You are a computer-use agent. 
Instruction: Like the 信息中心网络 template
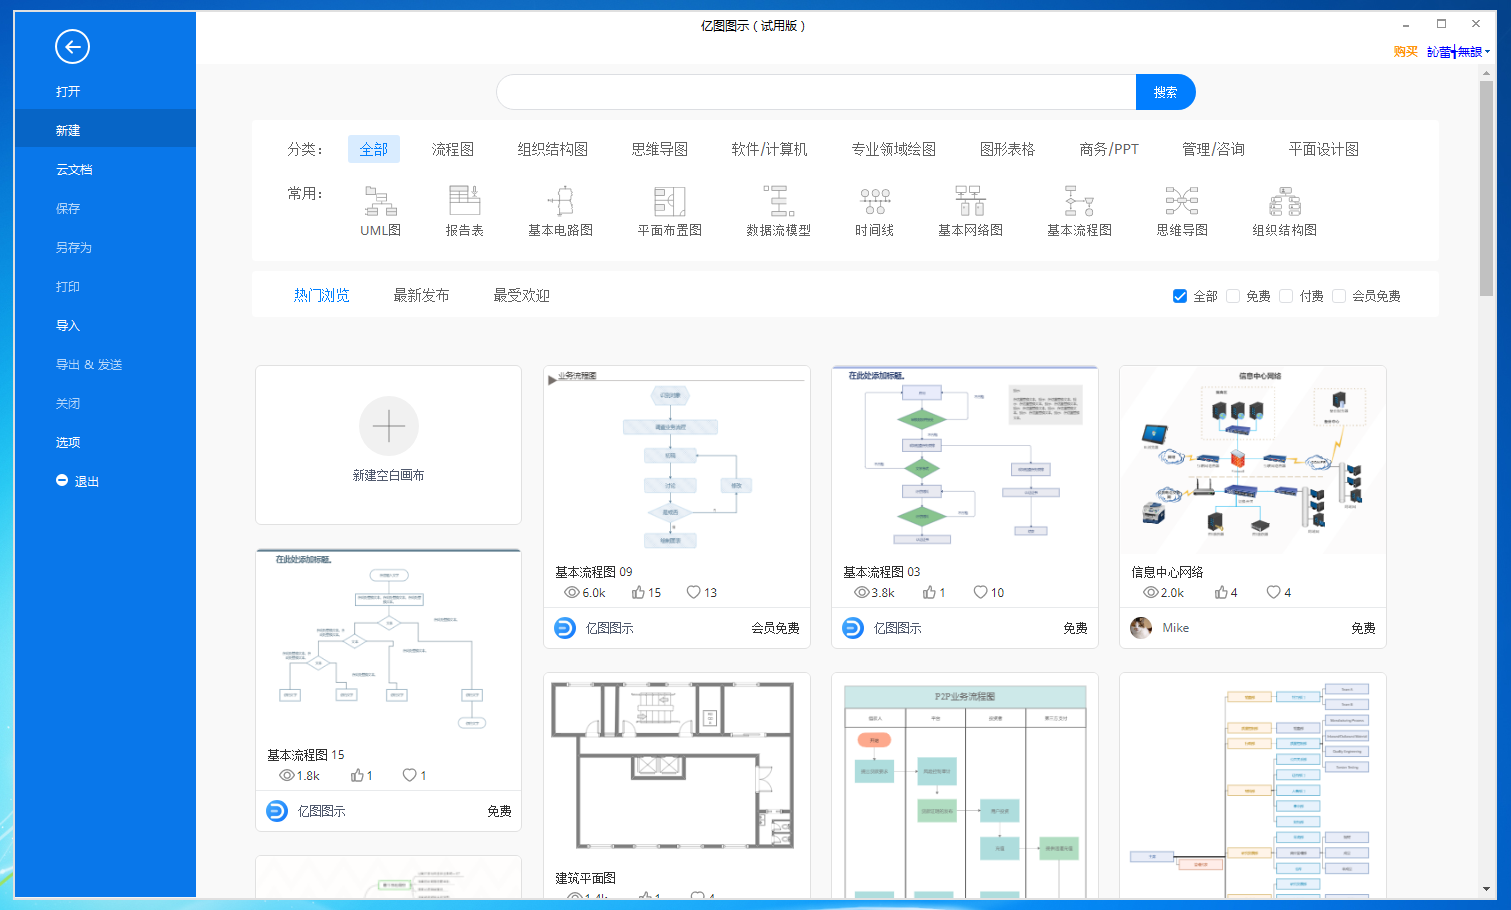[1221, 592]
